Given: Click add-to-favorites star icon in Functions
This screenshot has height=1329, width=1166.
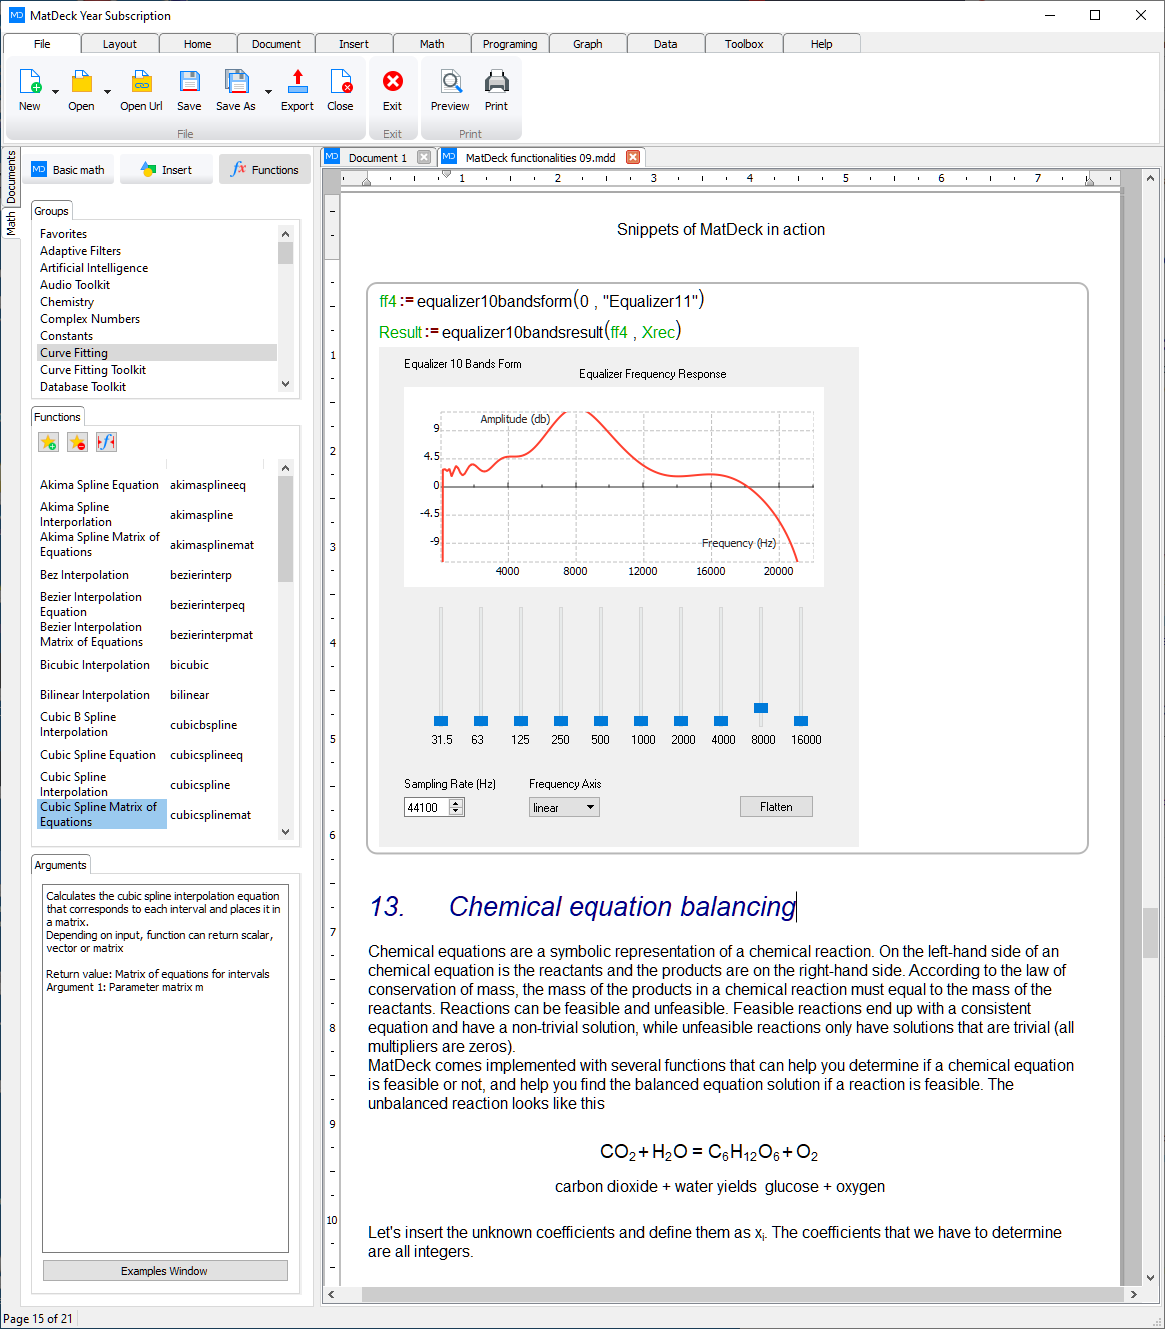Looking at the screenshot, I should click(48, 442).
